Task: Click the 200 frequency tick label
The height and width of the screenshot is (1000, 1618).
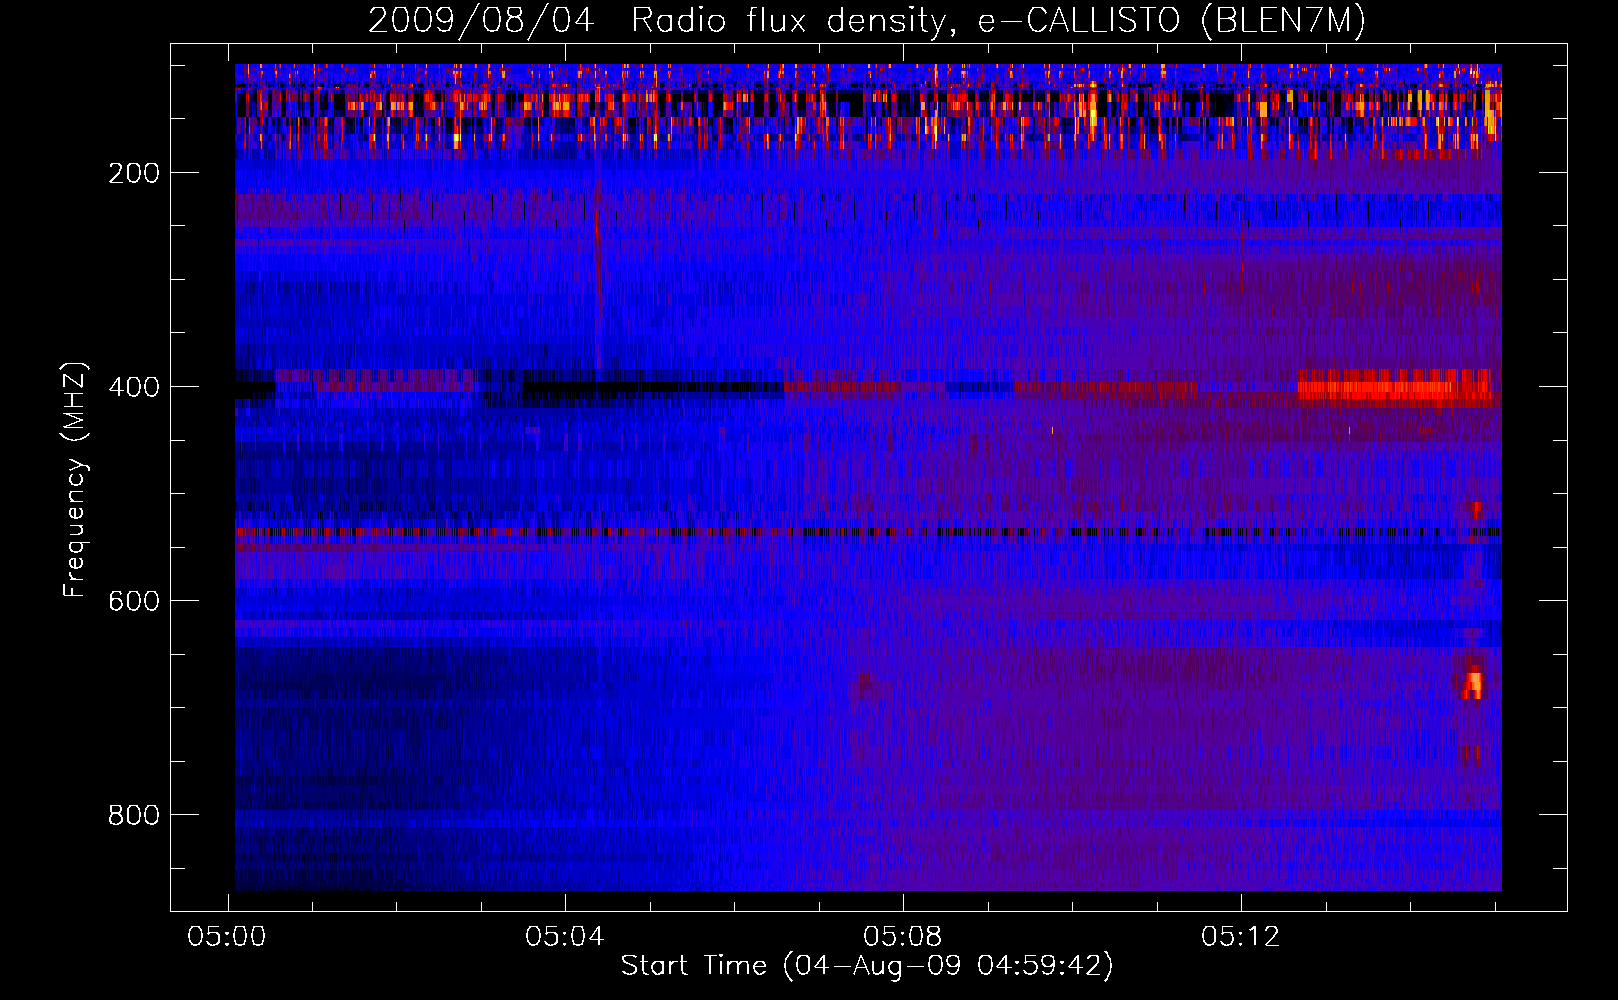Action: (x=134, y=173)
